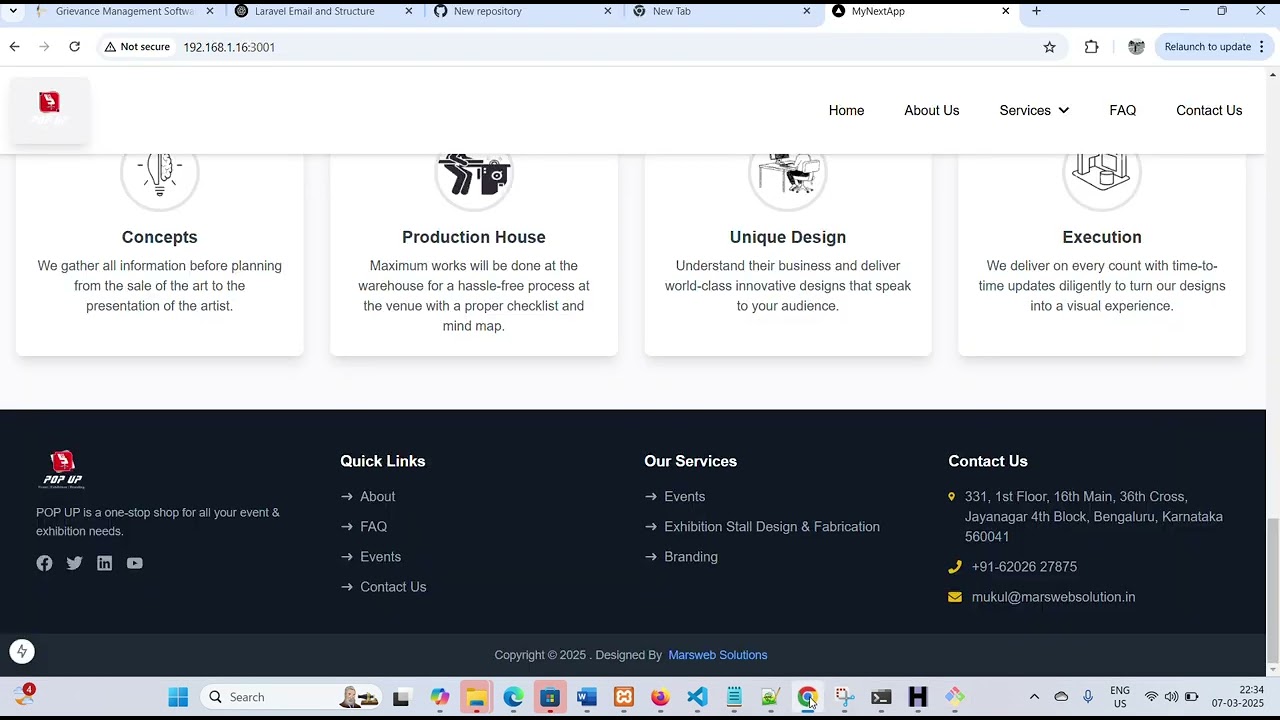Viewport: 1280px width, 720px height.
Task: Open the YouTube icon in the footer
Action: tap(134, 563)
